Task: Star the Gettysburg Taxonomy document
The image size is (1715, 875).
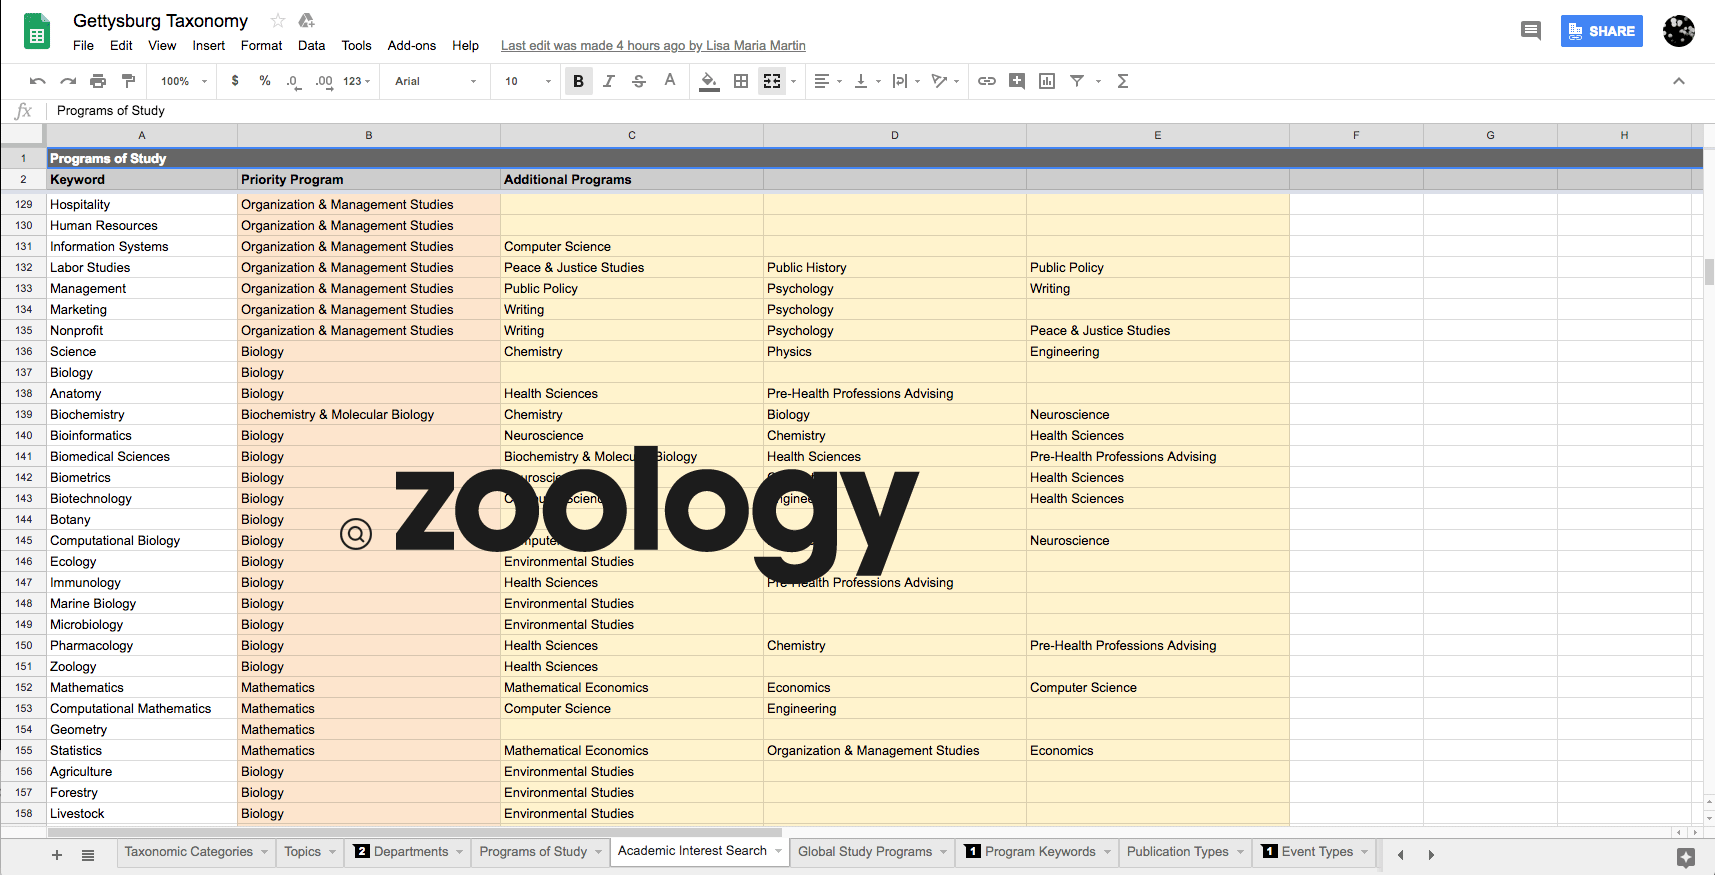Action: tap(278, 21)
